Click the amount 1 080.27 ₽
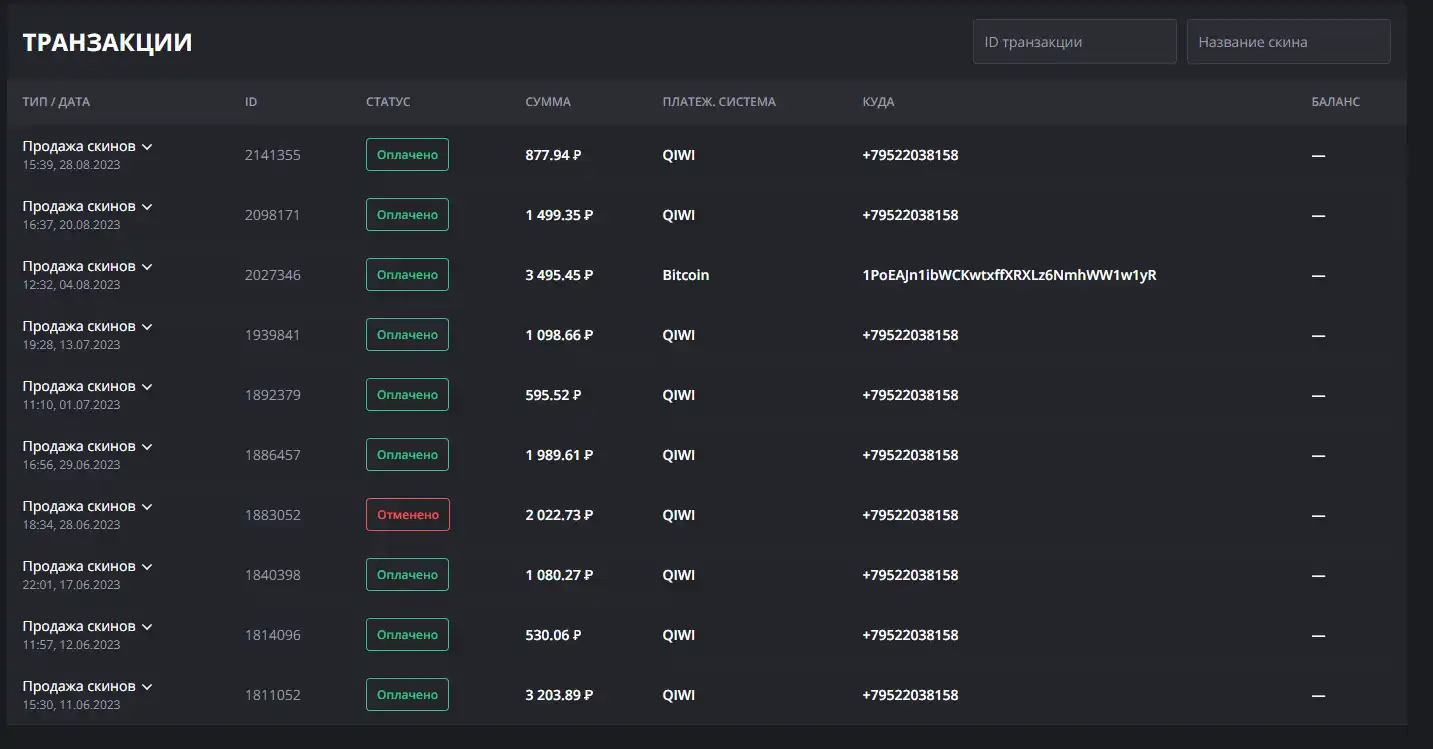 559,575
